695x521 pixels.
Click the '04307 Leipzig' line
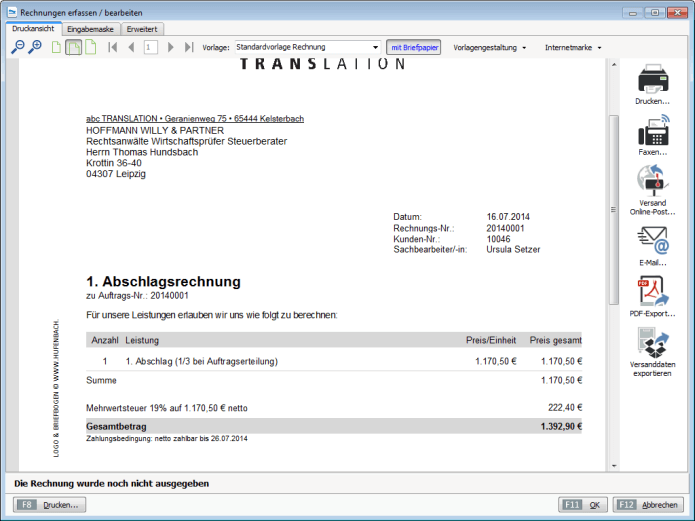116,174
